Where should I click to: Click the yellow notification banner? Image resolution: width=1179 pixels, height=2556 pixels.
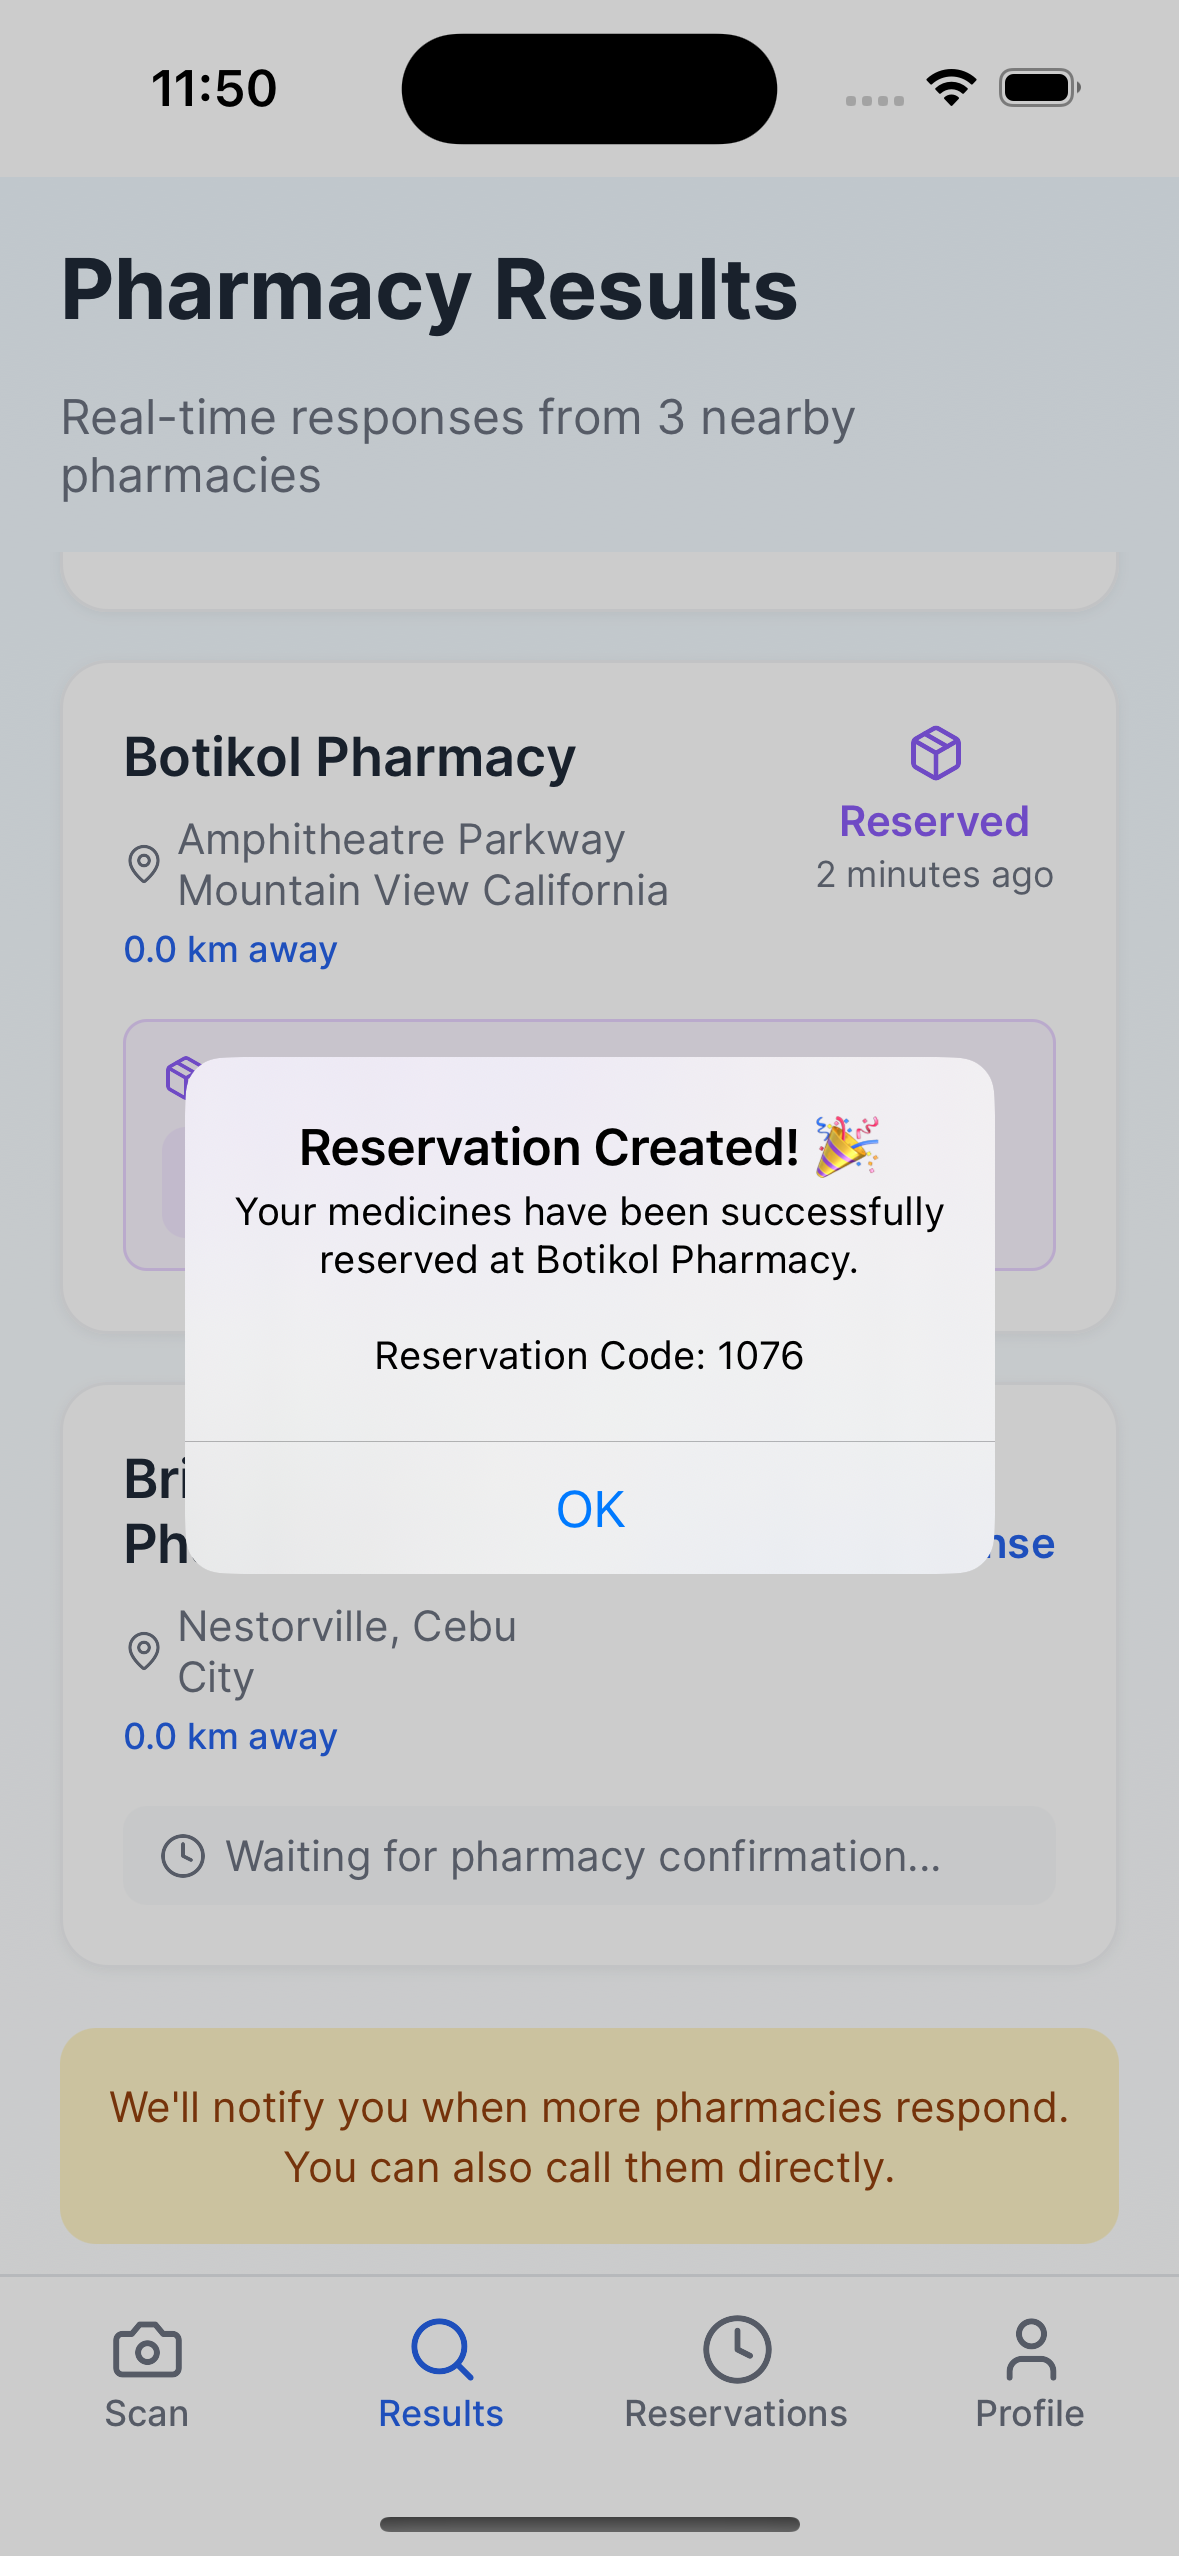point(589,2136)
